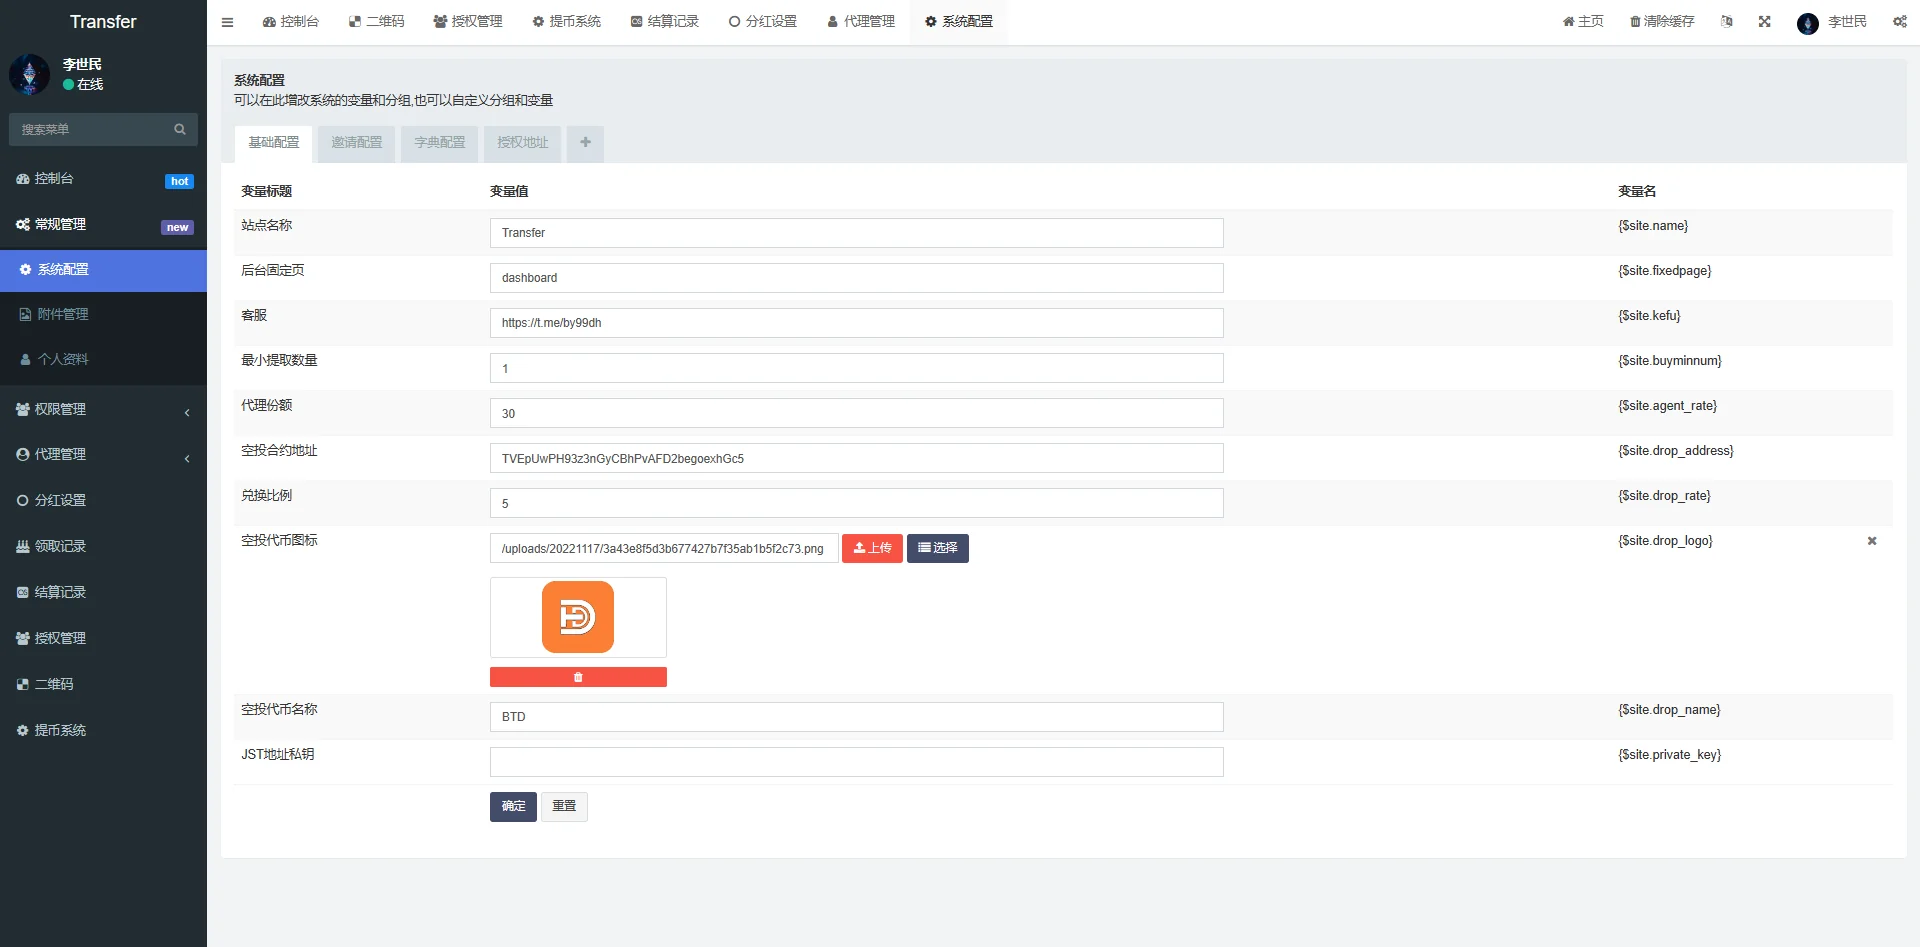The image size is (1920, 947).
Task: Click the orange token logo thumbnail
Action: (578, 617)
